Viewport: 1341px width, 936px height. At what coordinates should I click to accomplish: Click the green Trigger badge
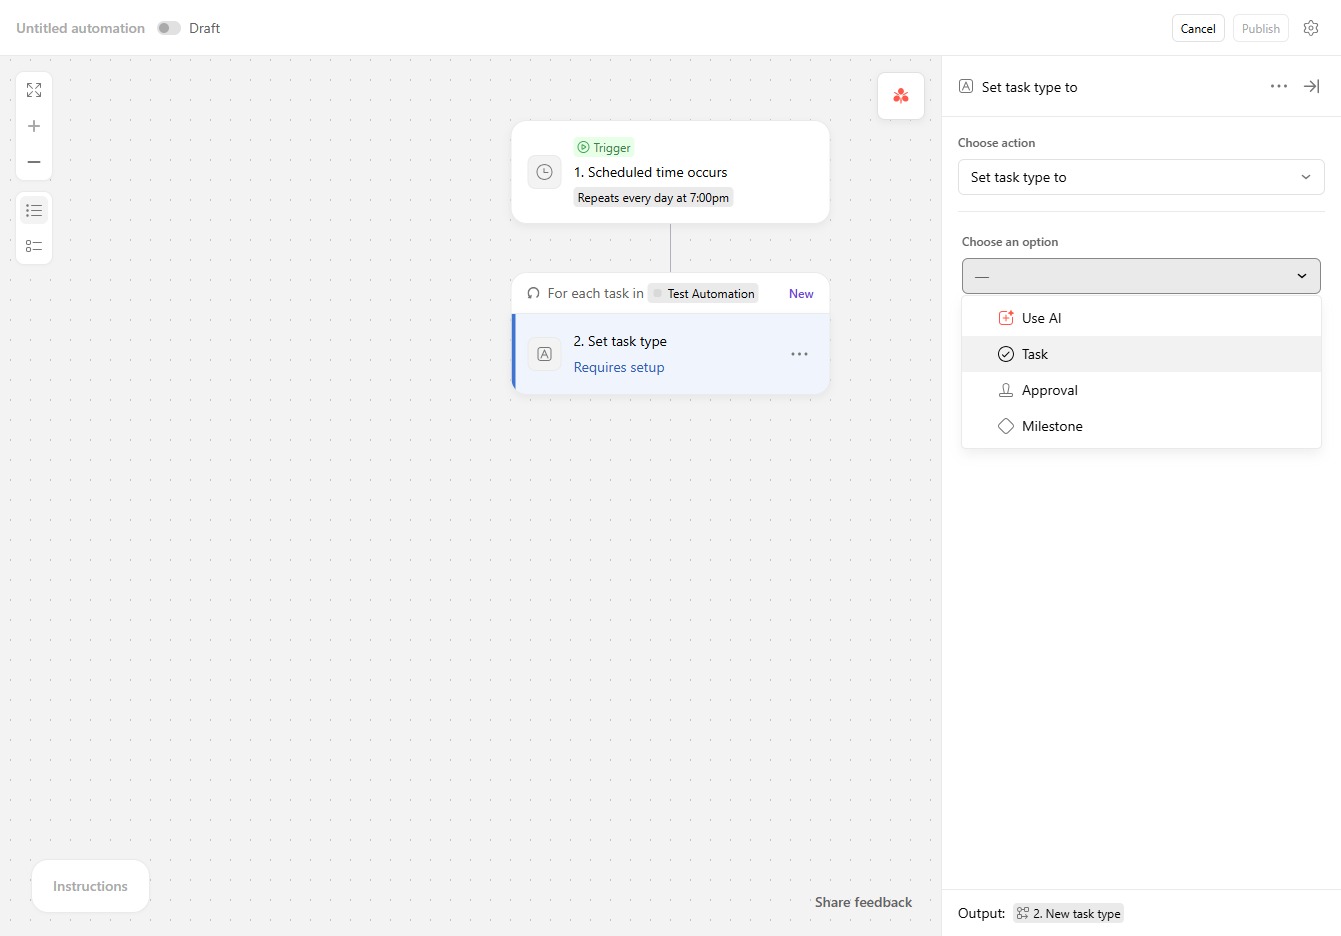[x=604, y=147]
